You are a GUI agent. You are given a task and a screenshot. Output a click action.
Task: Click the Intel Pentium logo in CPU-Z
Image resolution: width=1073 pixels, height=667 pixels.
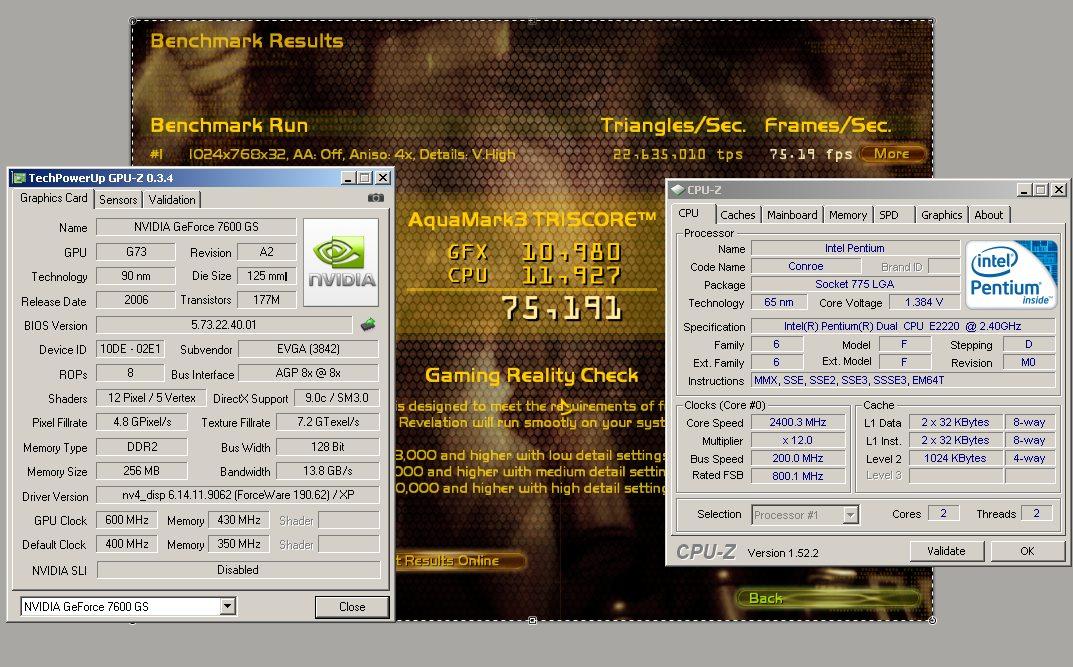point(1011,274)
